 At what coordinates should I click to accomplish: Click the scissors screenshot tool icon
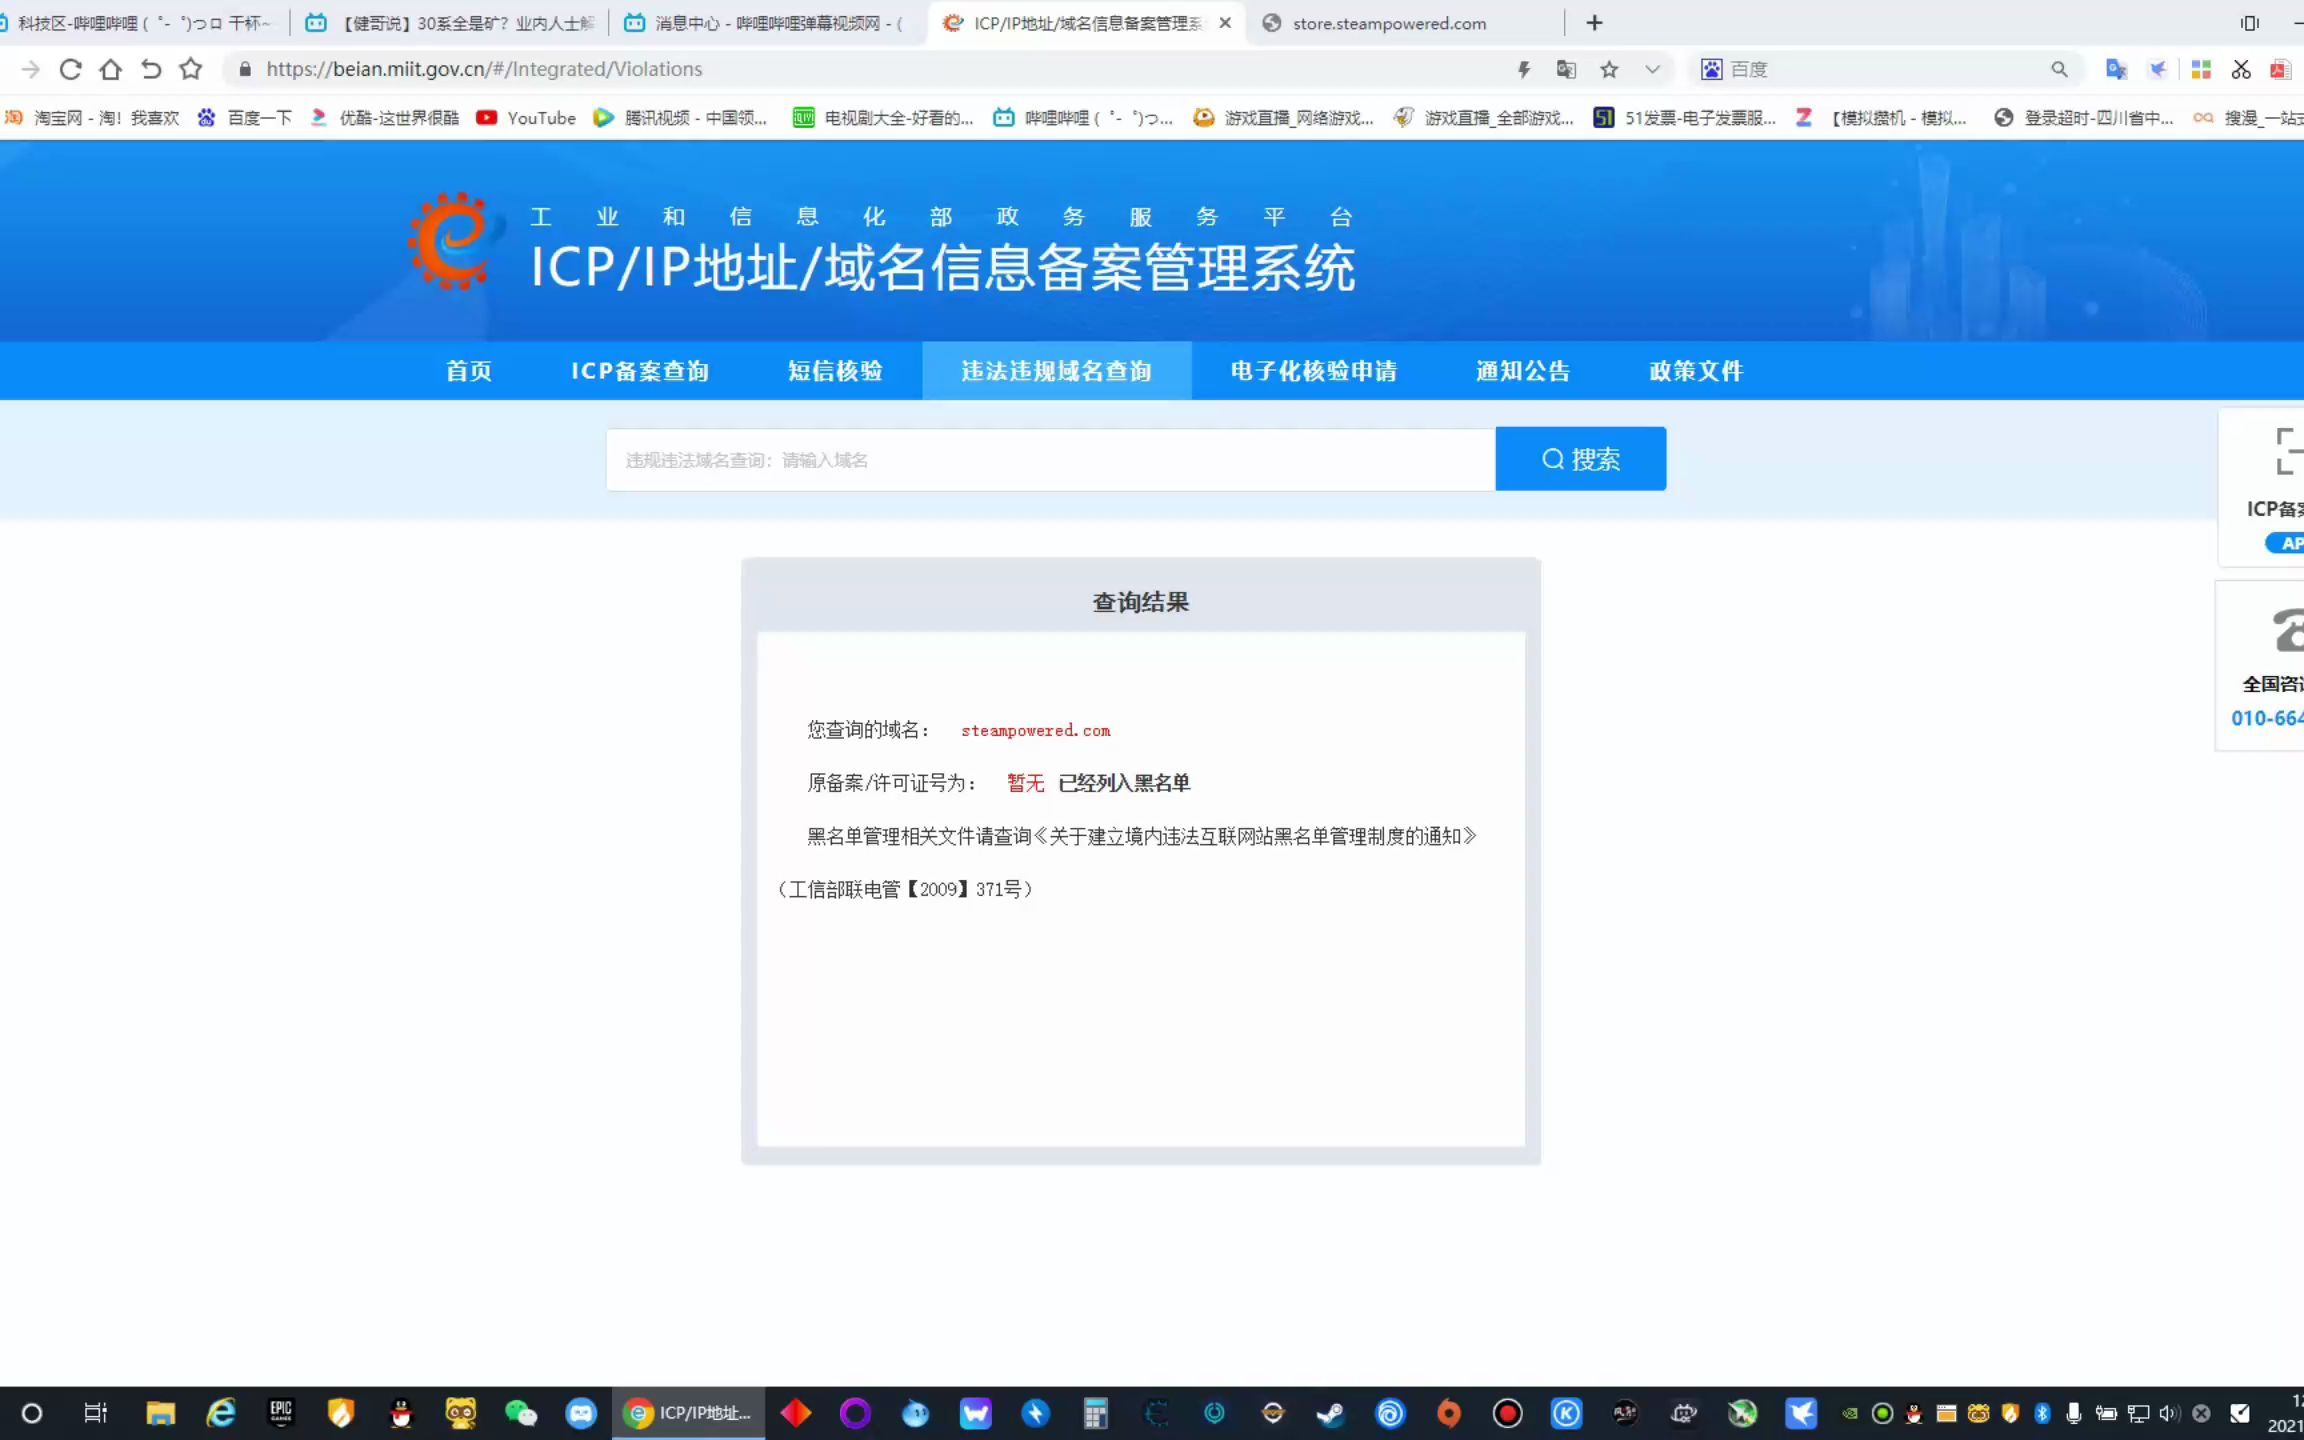pyautogui.click(x=2241, y=69)
